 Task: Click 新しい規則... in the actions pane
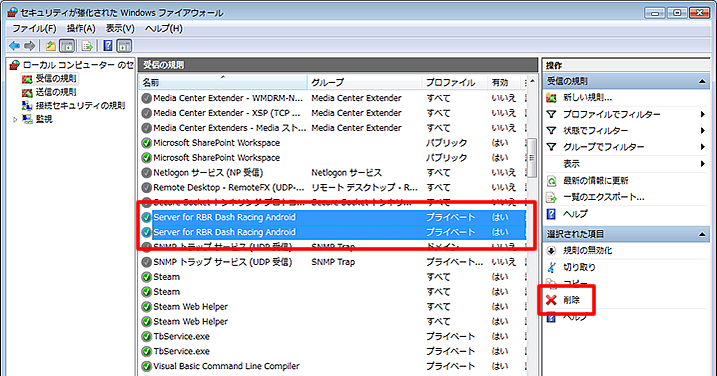coord(587,97)
